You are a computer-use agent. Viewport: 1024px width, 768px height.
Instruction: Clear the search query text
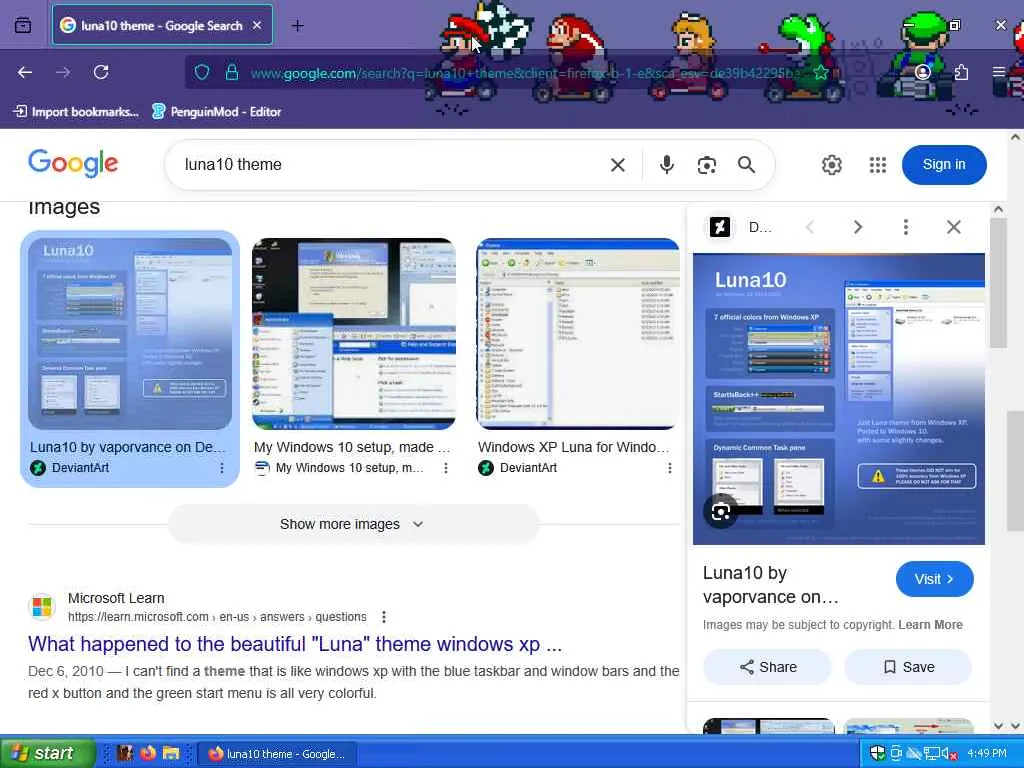618,165
